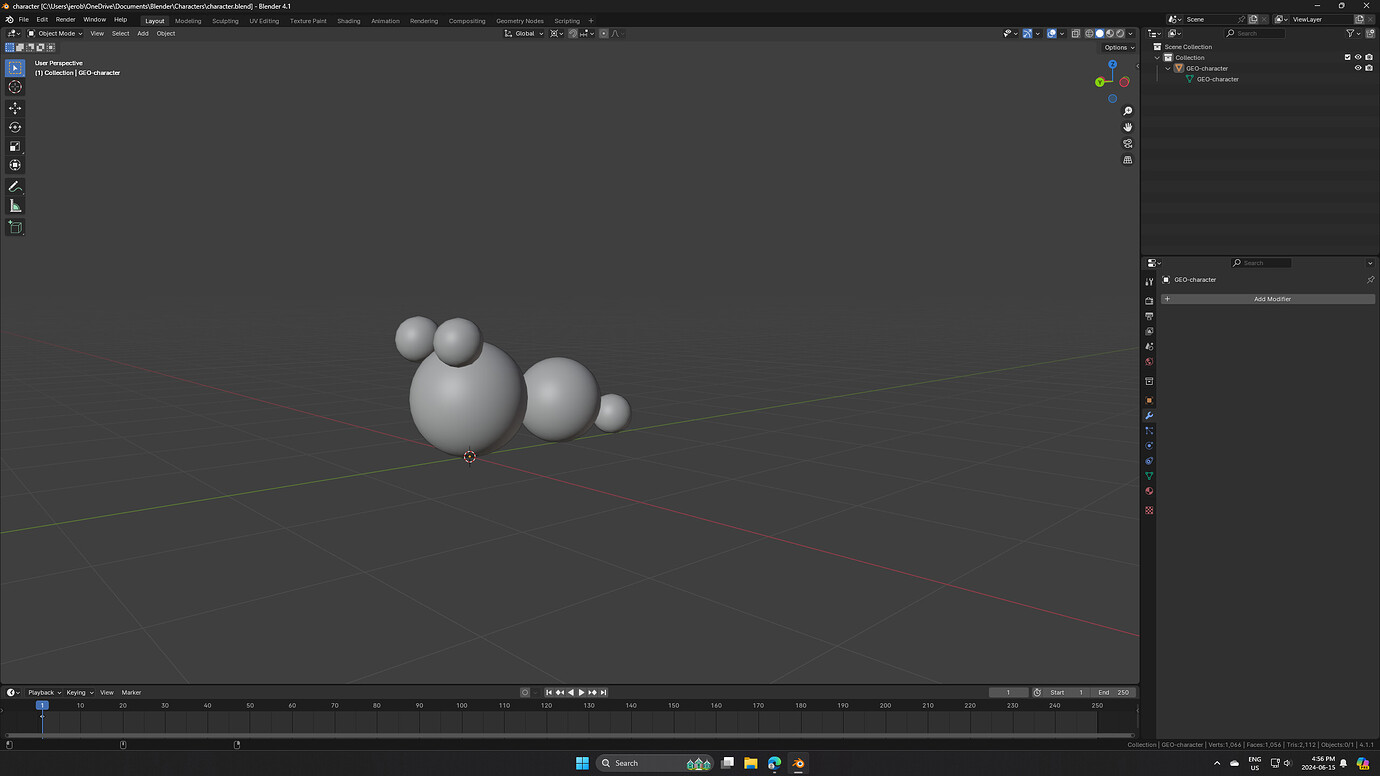Switch to the Sculpting workspace tab
Screen dimensions: 1380x776
225,20
